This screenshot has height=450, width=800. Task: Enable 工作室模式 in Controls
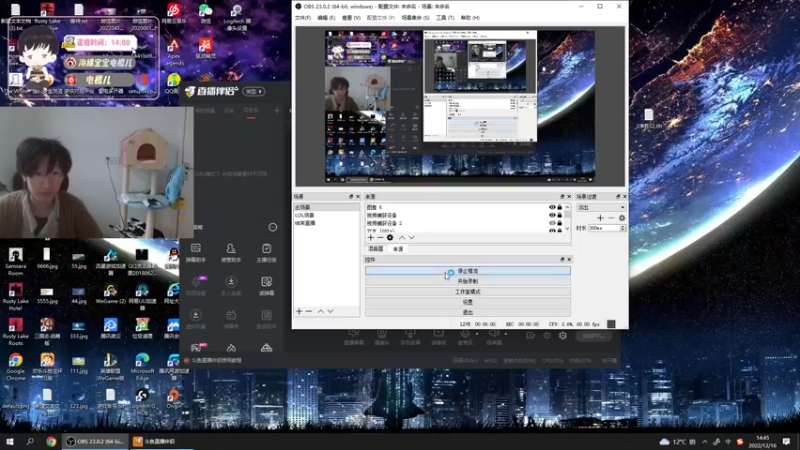[468, 292]
